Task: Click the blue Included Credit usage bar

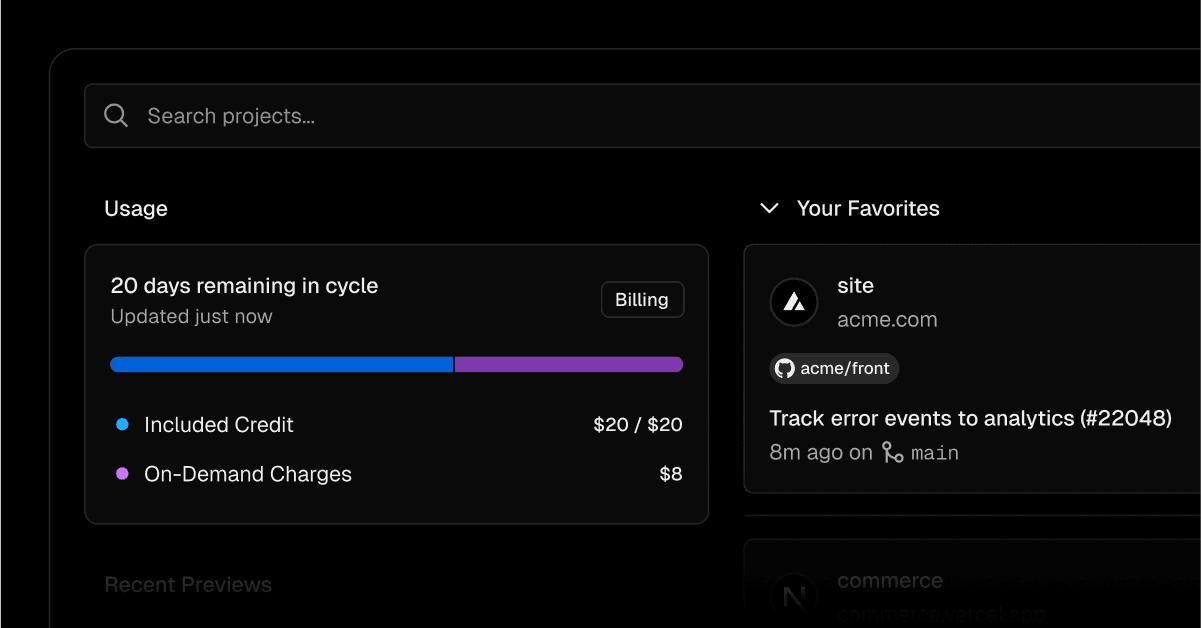Action: tap(281, 365)
